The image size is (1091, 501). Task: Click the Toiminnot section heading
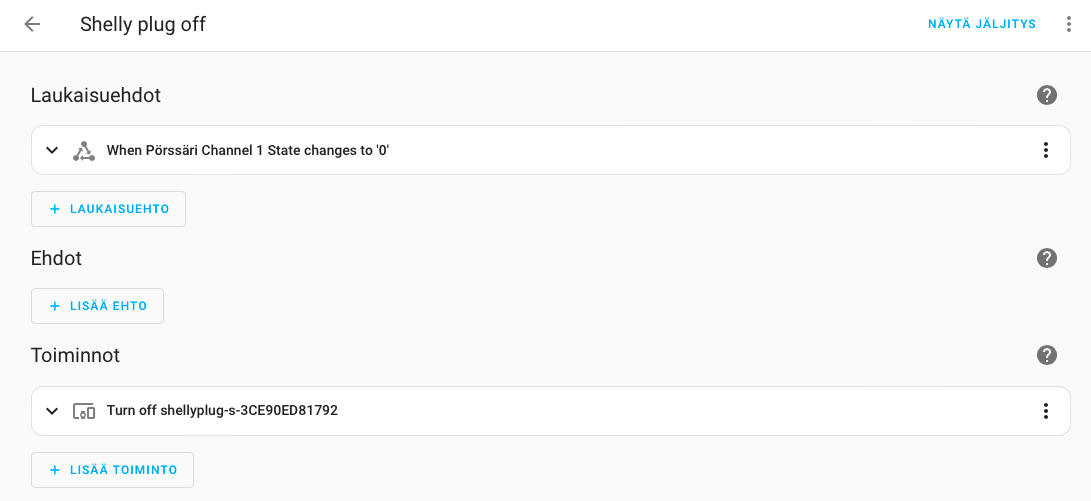[x=75, y=355]
